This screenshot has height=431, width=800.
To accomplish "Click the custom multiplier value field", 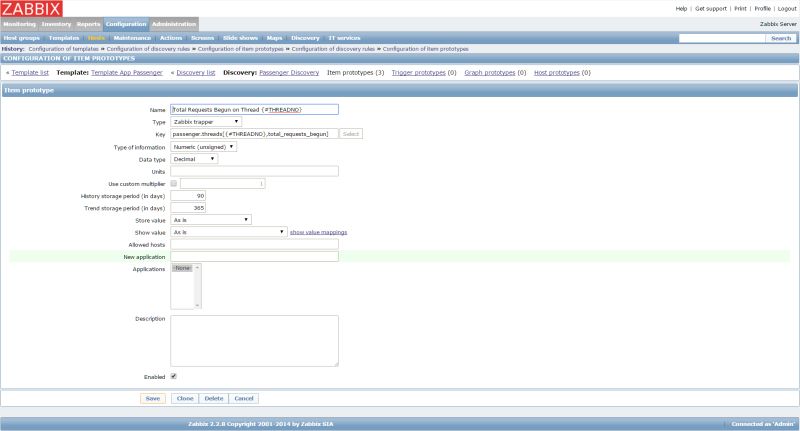I will click(x=222, y=184).
